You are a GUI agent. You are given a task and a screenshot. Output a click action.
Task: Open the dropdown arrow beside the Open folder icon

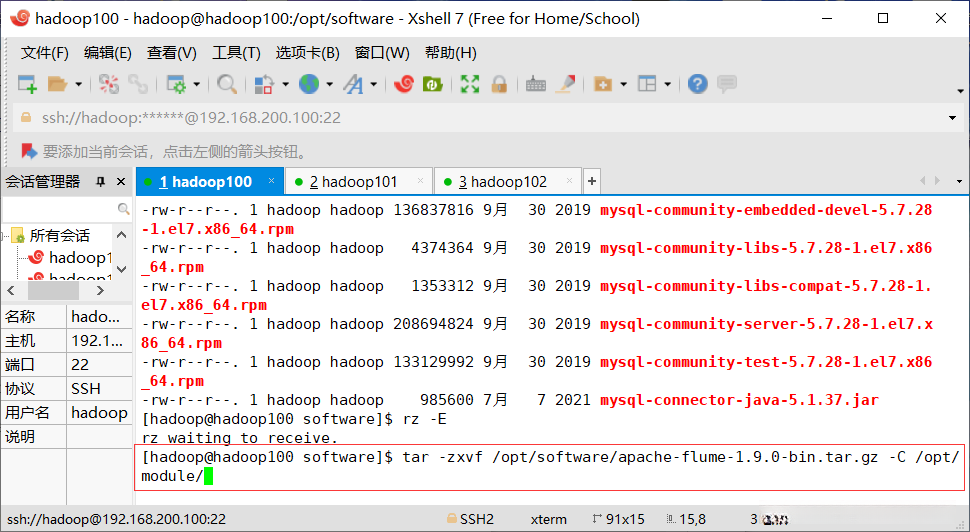tap(79, 84)
